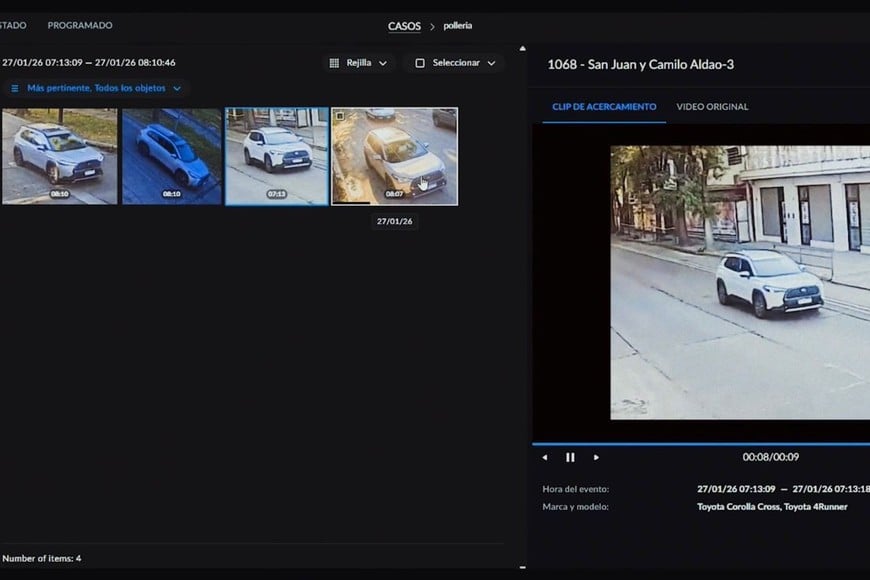Screen dimensions: 870x580
Task: Open the PROGRAMADO tab
Action: (79, 25)
